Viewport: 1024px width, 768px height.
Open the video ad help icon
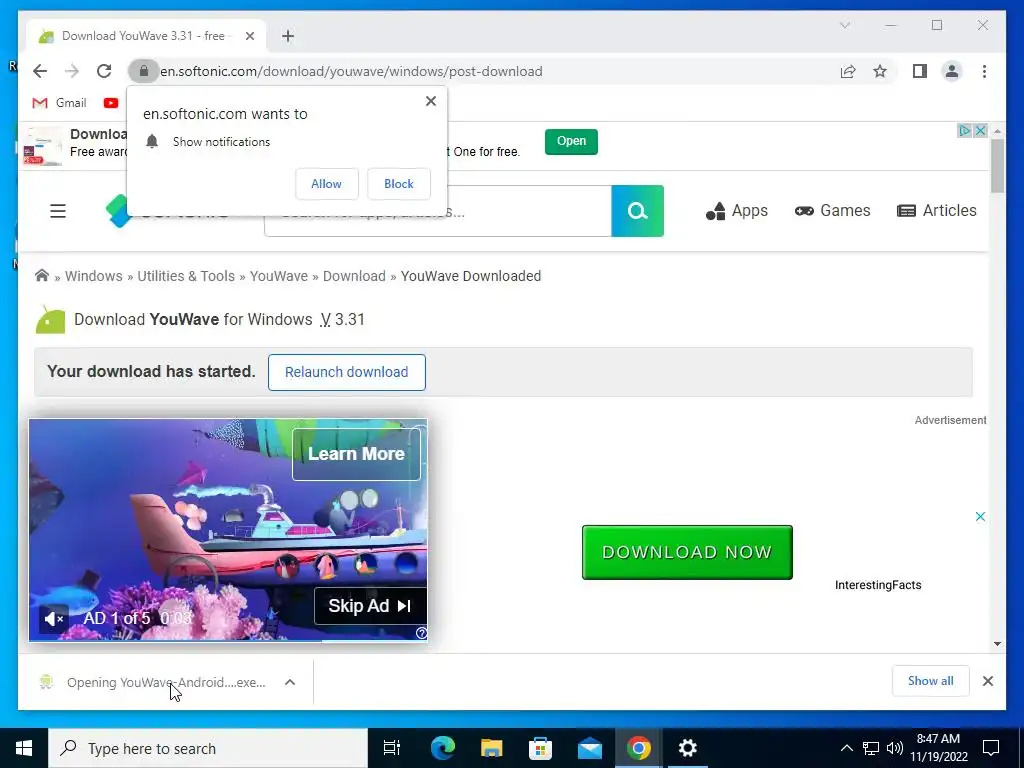(421, 633)
